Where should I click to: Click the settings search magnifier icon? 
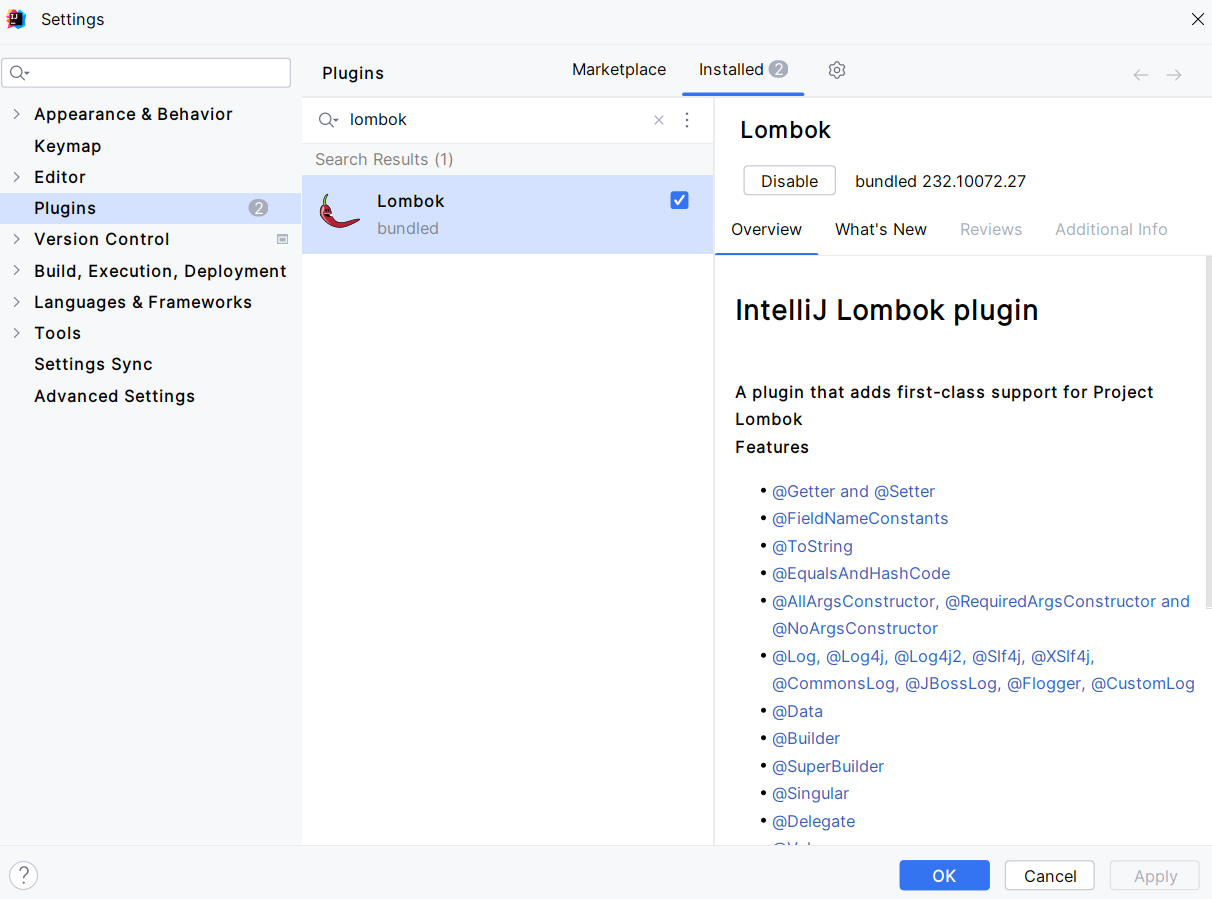19,73
